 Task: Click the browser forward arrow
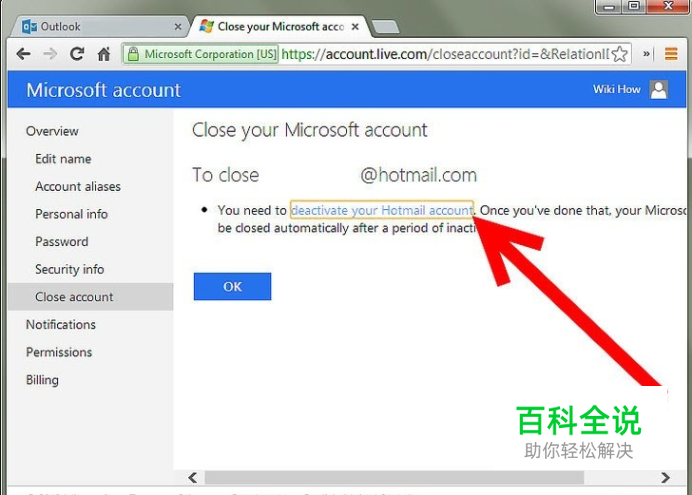pos(50,54)
